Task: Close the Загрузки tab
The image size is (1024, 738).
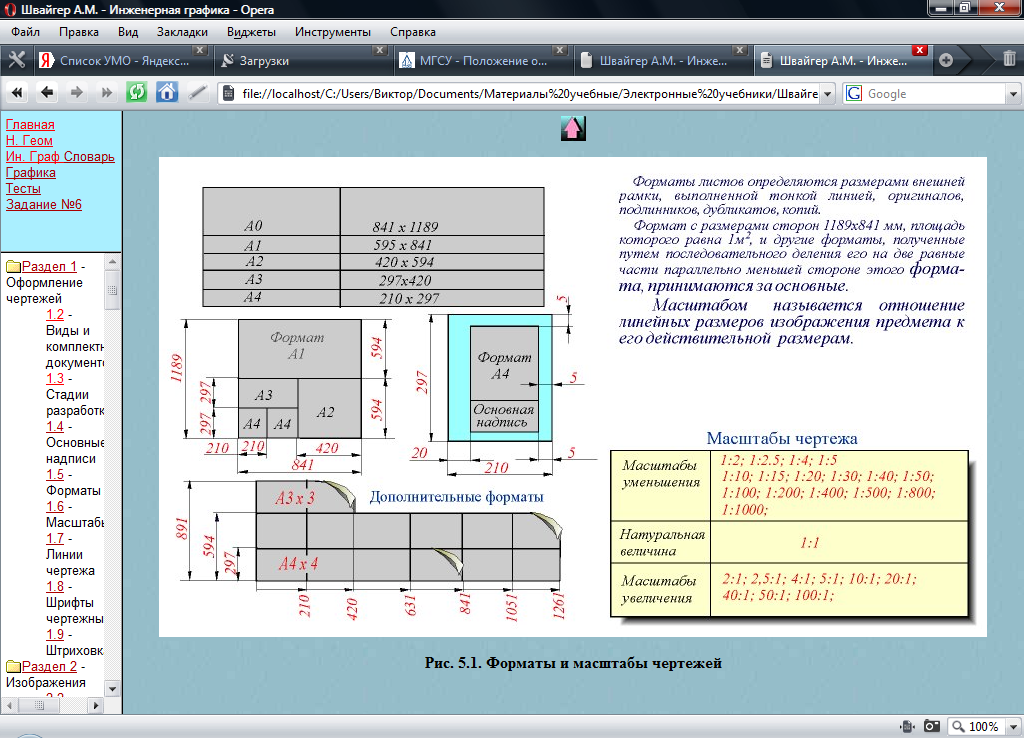Action: click(x=380, y=50)
